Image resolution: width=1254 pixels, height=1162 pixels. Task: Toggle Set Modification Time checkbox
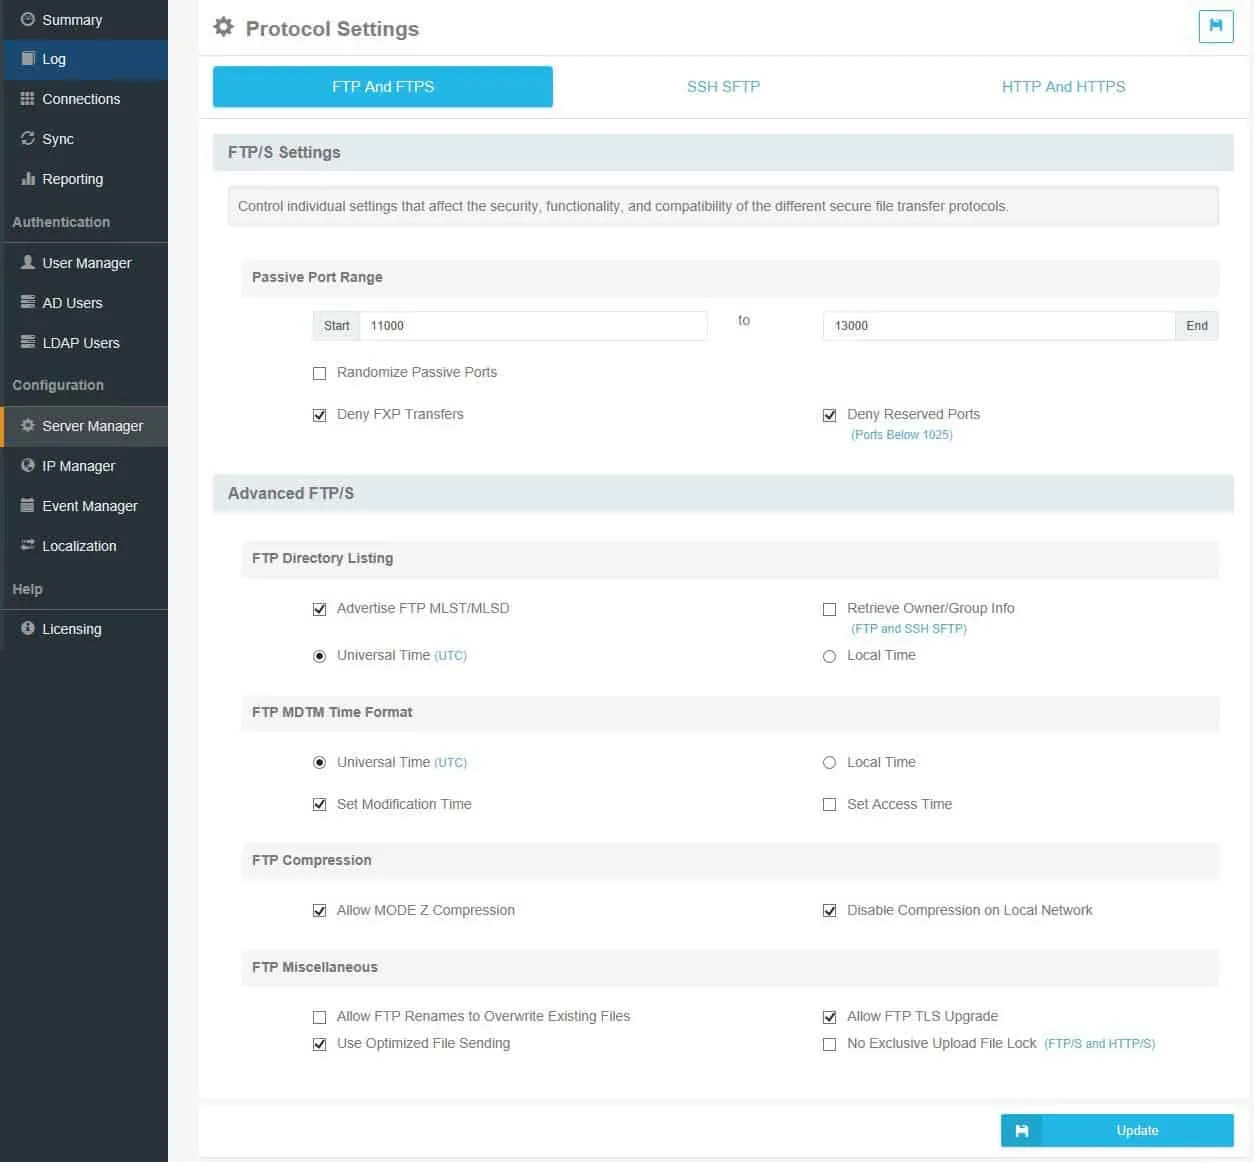tap(320, 805)
